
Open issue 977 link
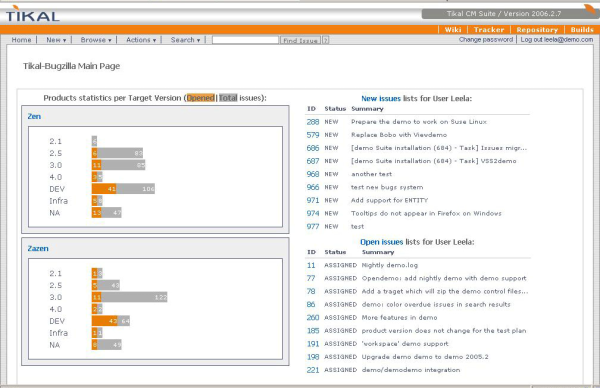tap(313, 227)
